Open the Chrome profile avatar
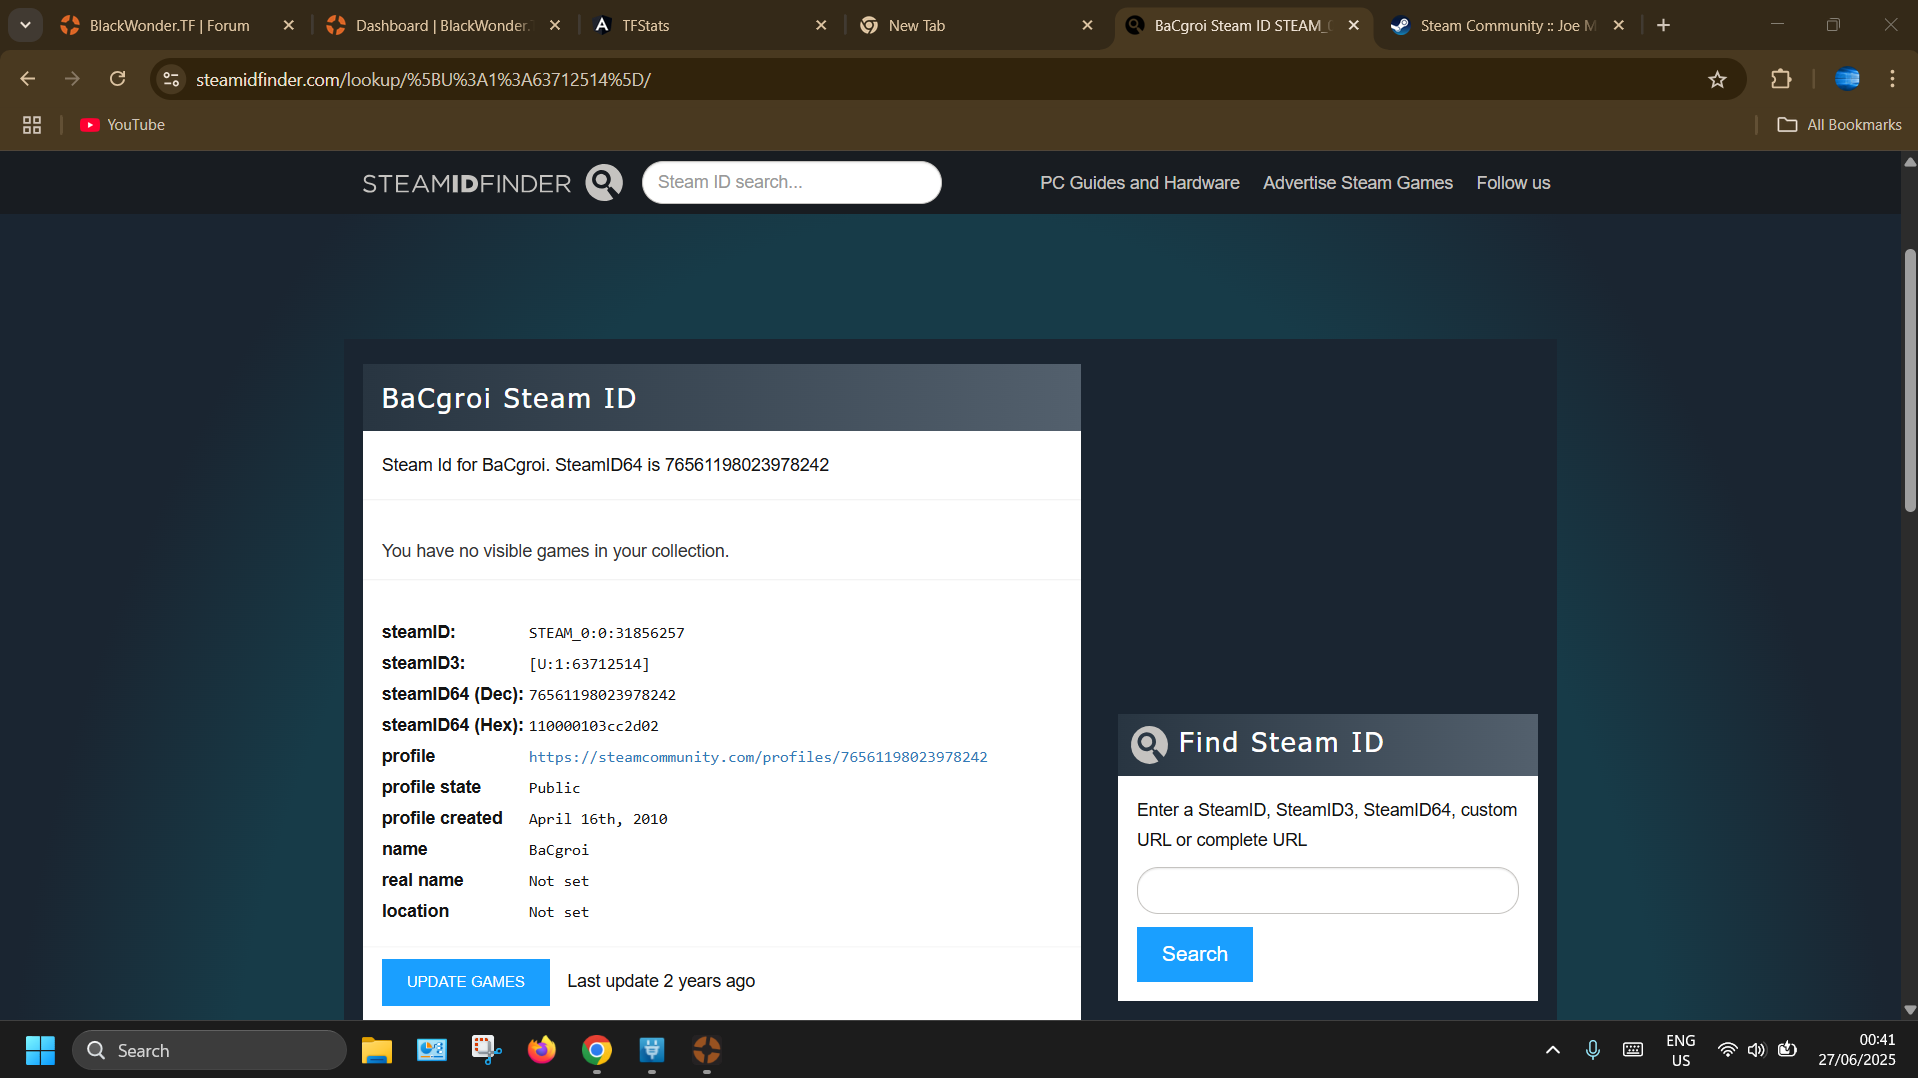Viewport: 1918px width, 1078px height. pyautogui.click(x=1847, y=79)
